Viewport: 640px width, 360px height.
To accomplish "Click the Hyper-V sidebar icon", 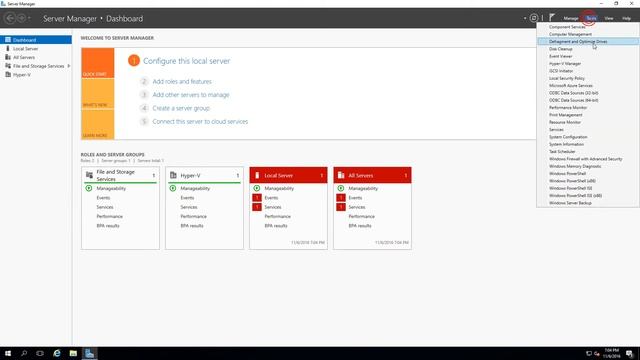I will tap(8, 75).
